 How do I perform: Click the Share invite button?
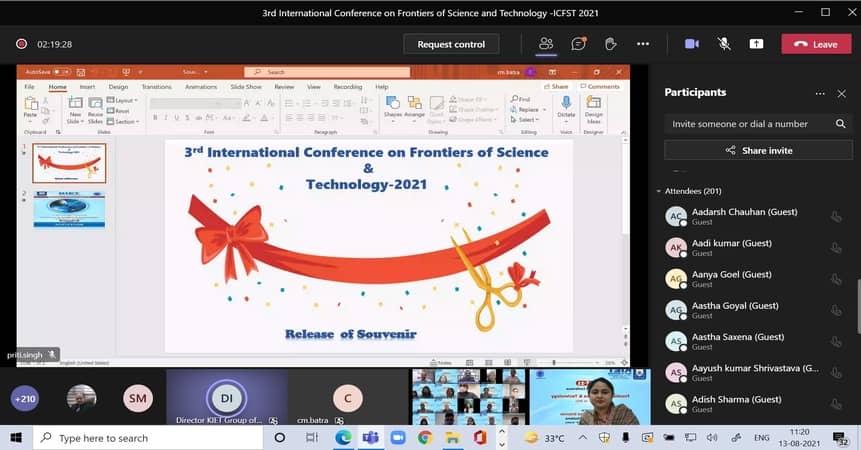pyautogui.click(x=758, y=150)
